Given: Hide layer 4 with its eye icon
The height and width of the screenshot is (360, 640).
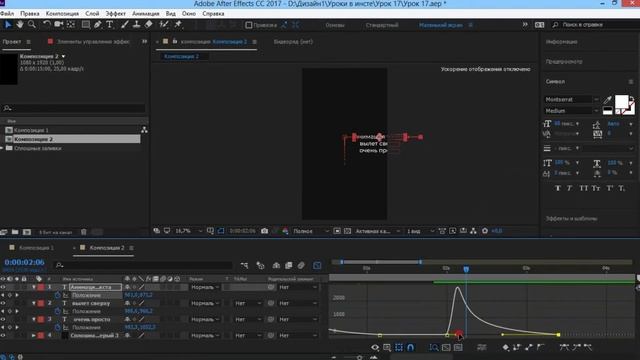Looking at the screenshot, I should [3, 336].
